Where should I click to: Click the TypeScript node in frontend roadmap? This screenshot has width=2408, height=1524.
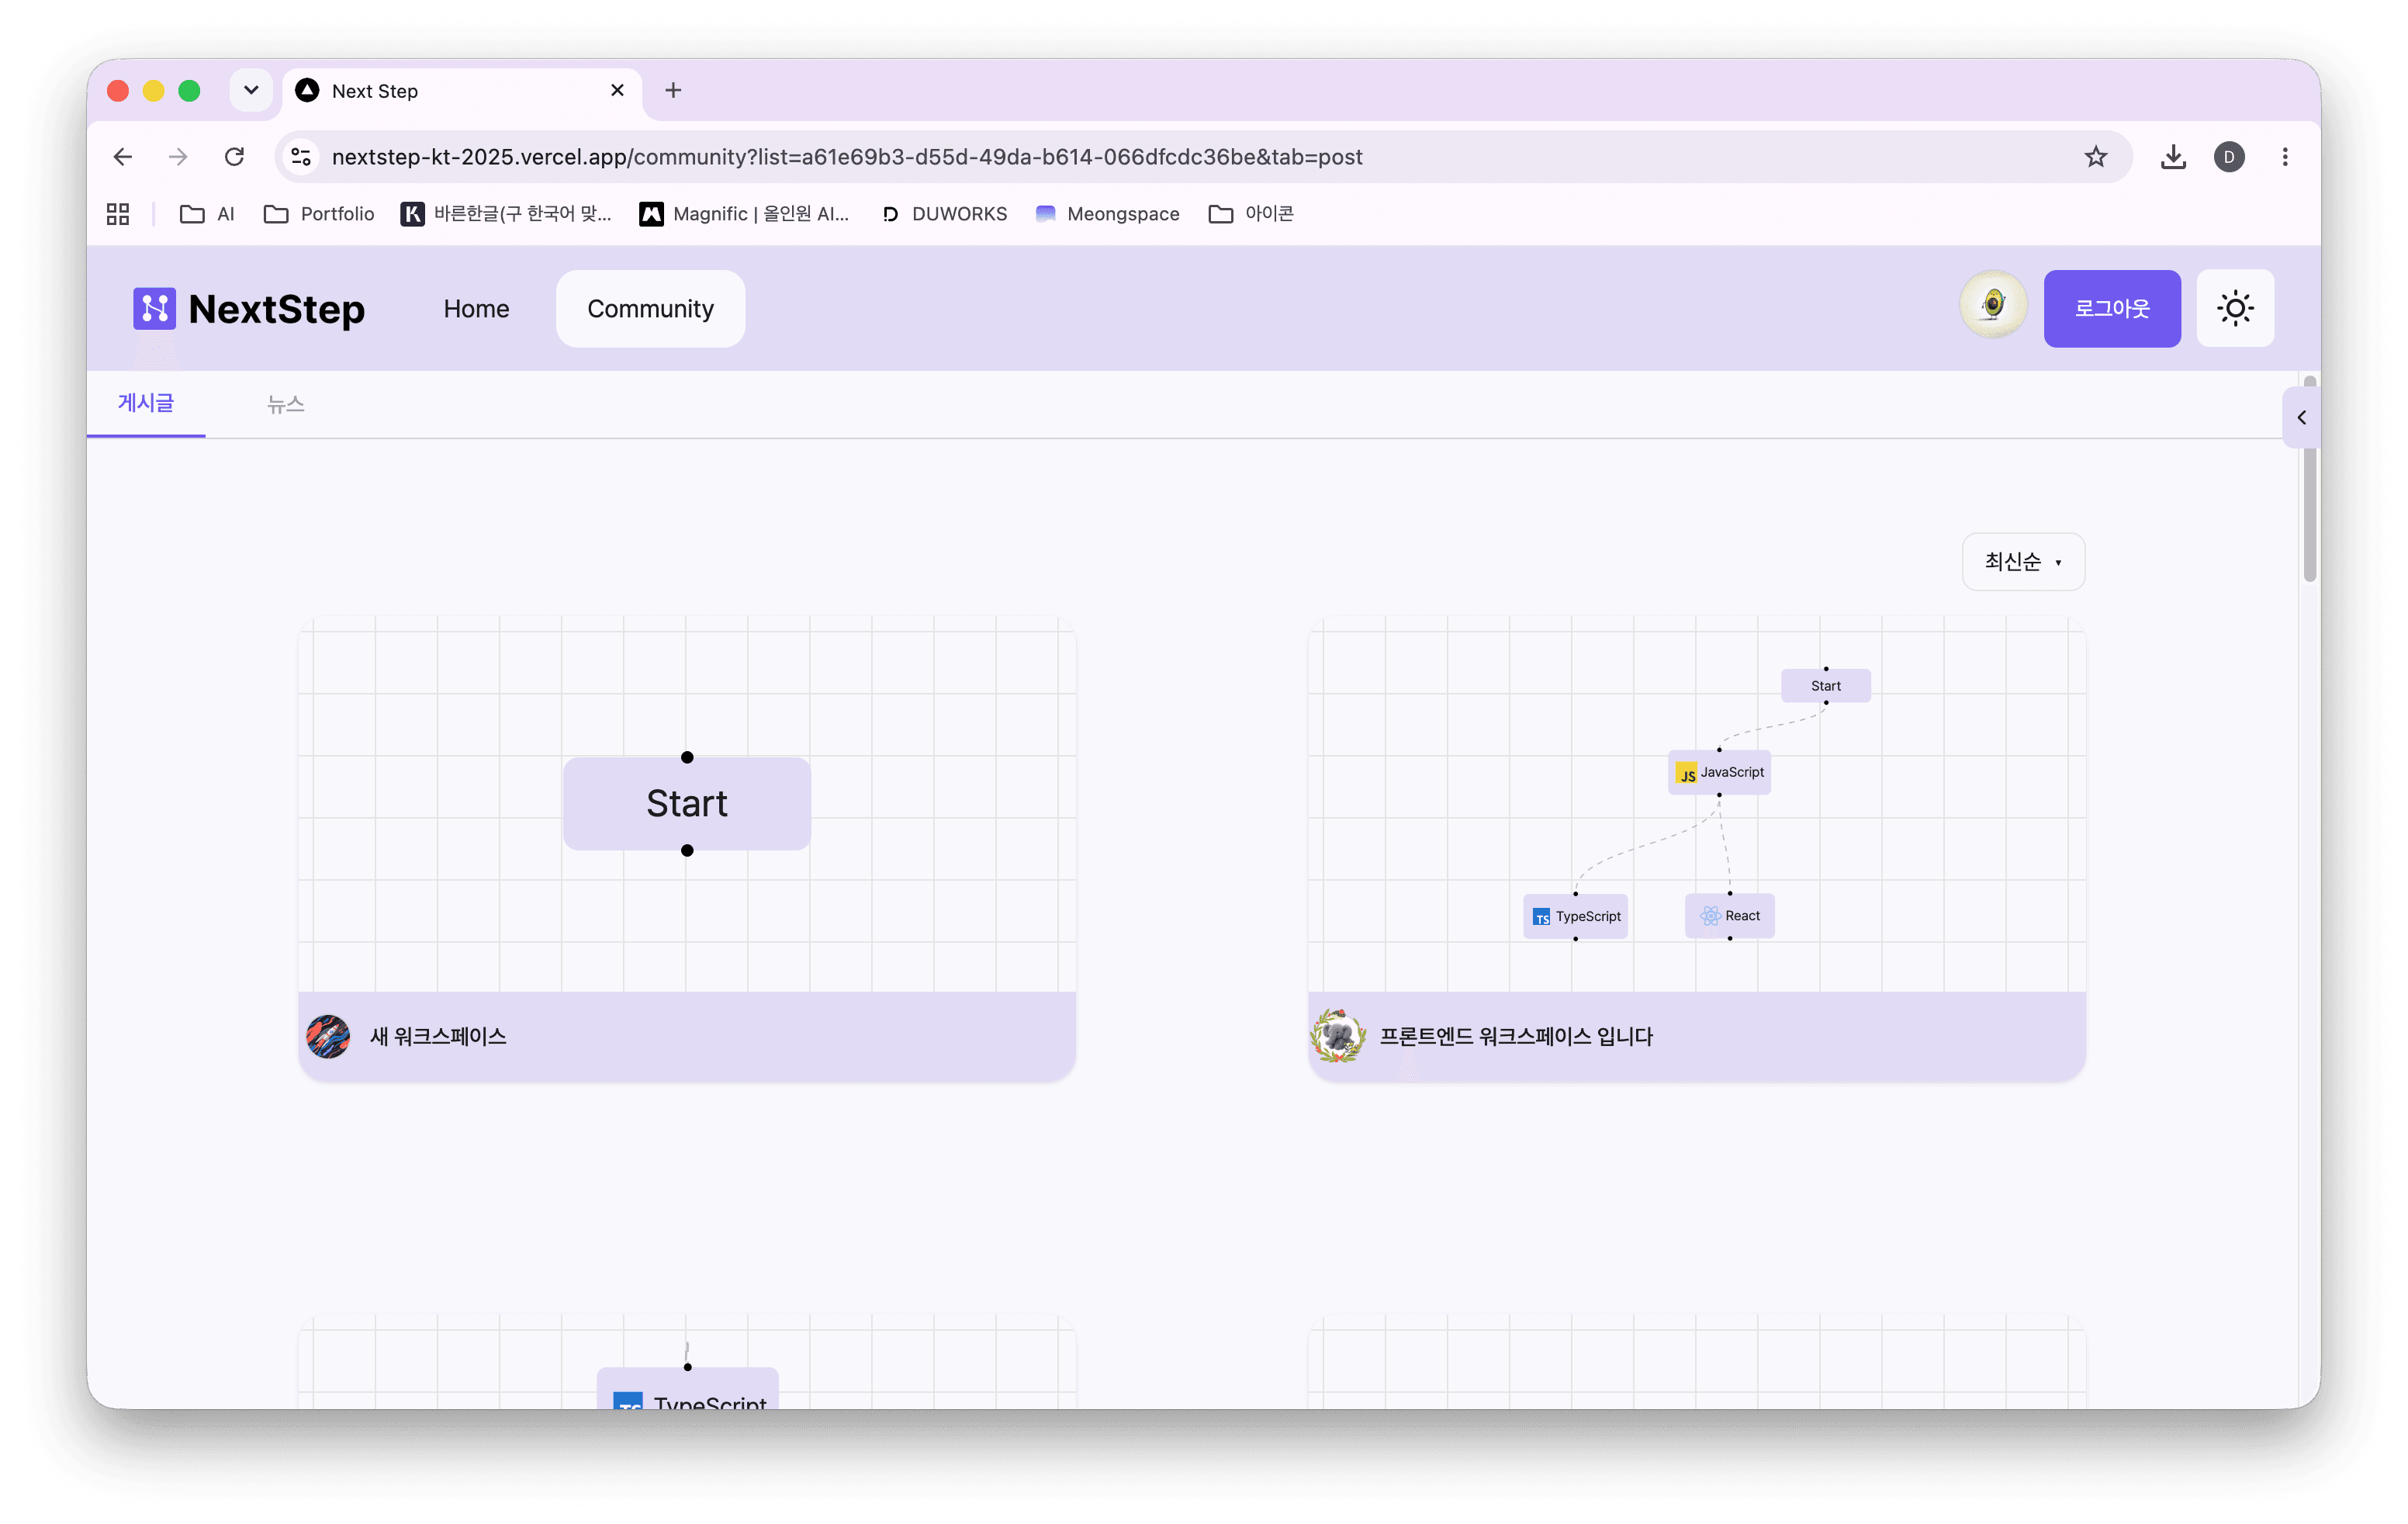(1575, 916)
